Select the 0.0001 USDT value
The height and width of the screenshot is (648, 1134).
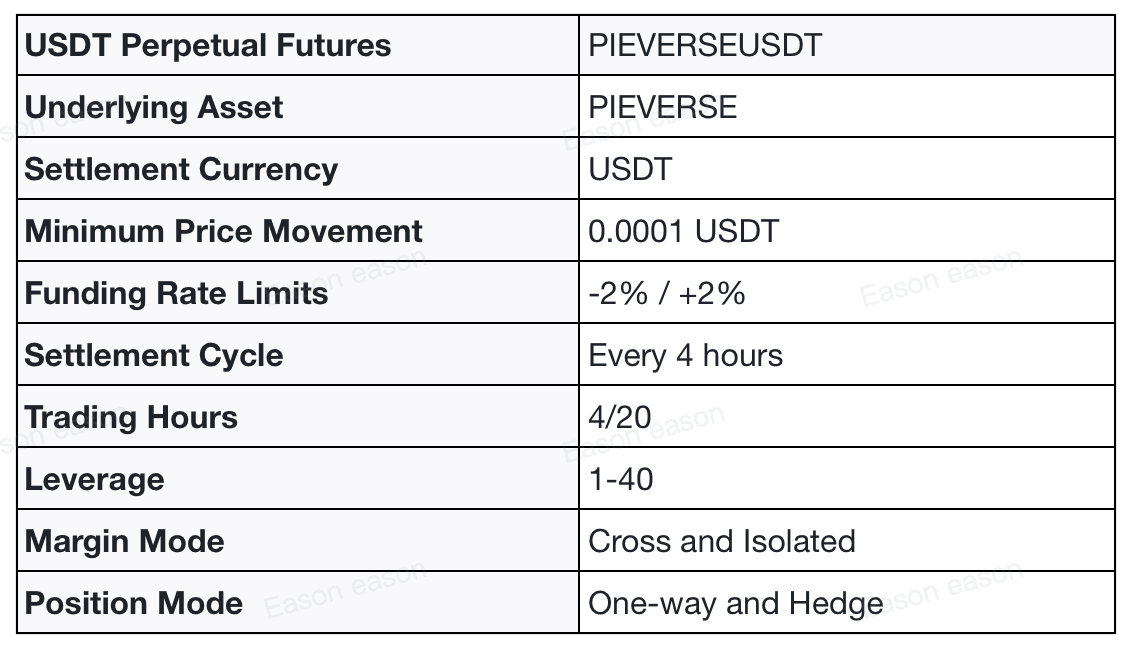[x=683, y=232]
